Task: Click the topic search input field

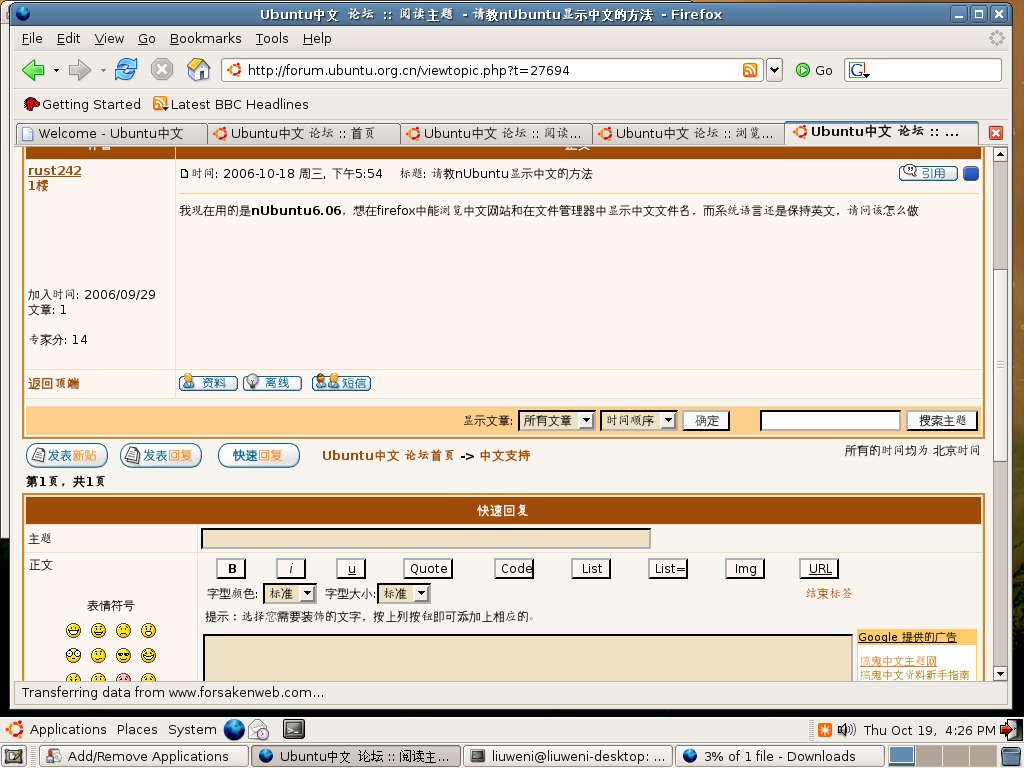Action: [830, 421]
